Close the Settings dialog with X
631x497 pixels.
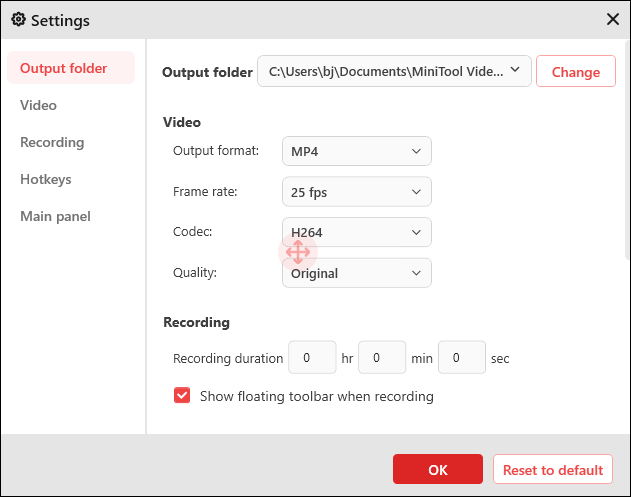(612, 19)
